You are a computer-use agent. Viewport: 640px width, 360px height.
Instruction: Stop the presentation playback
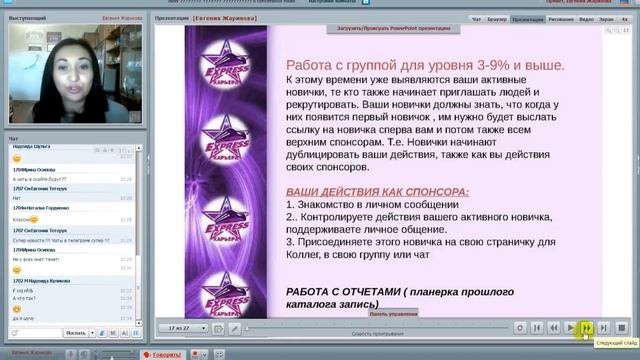tap(621, 328)
